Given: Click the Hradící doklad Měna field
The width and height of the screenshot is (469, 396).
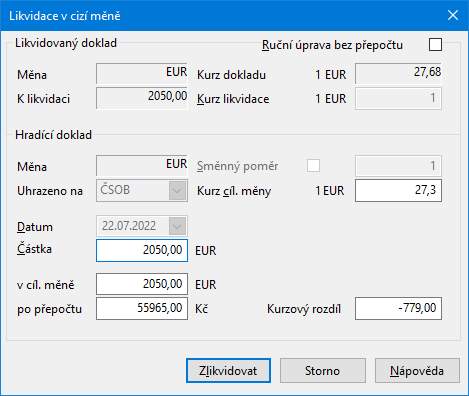Looking at the screenshot, I should pyautogui.click(x=142, y=165).
